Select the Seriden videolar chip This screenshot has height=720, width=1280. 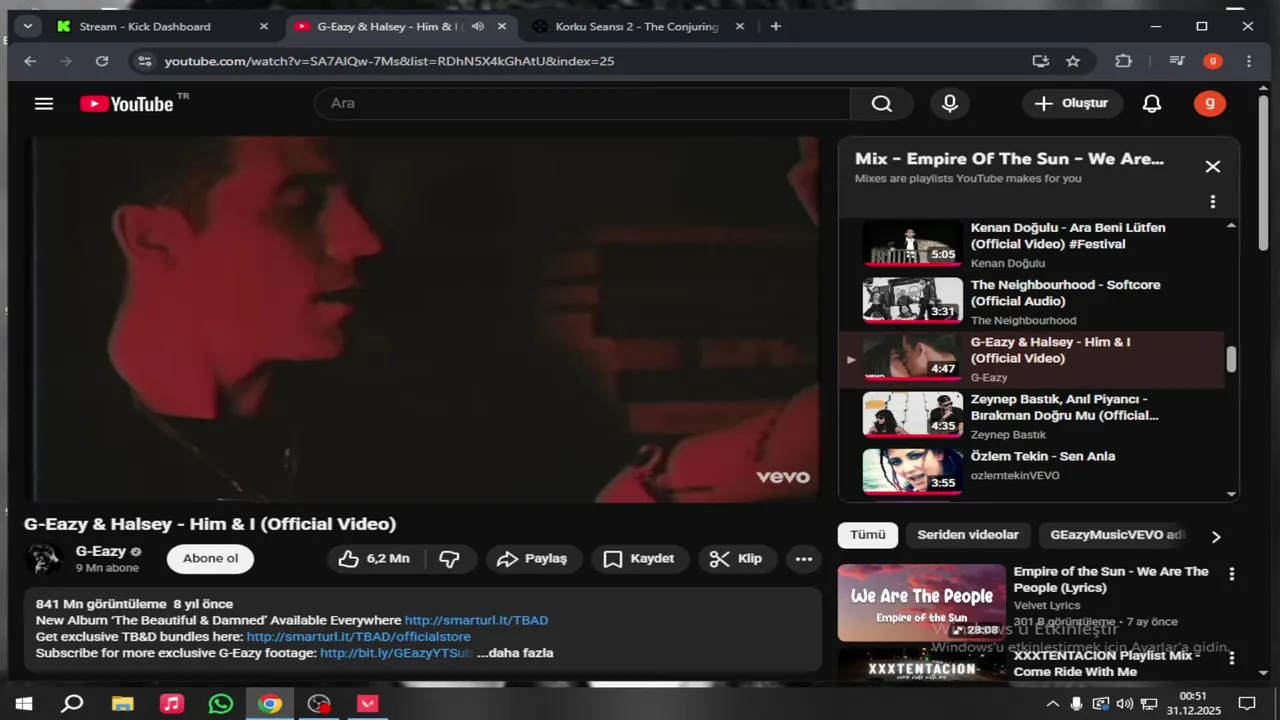click(x=968, y=535)
